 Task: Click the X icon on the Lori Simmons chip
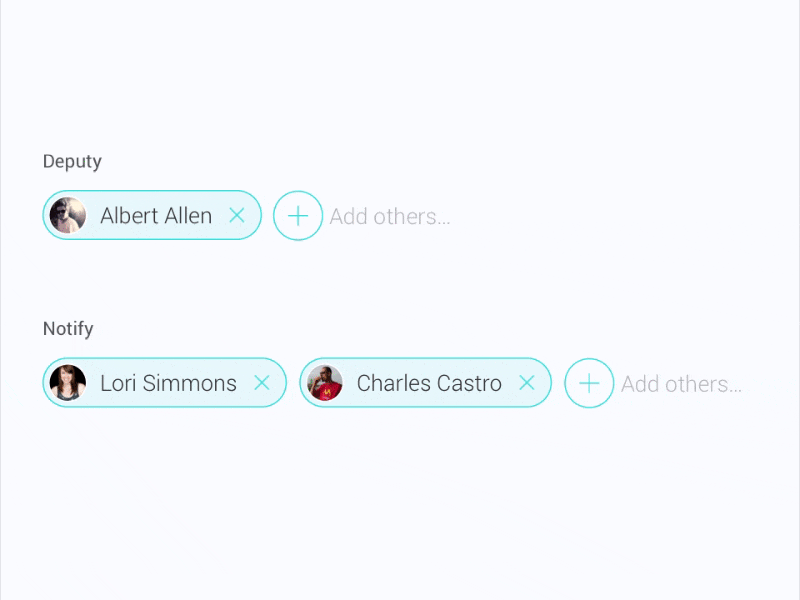[x=262, y=383]
